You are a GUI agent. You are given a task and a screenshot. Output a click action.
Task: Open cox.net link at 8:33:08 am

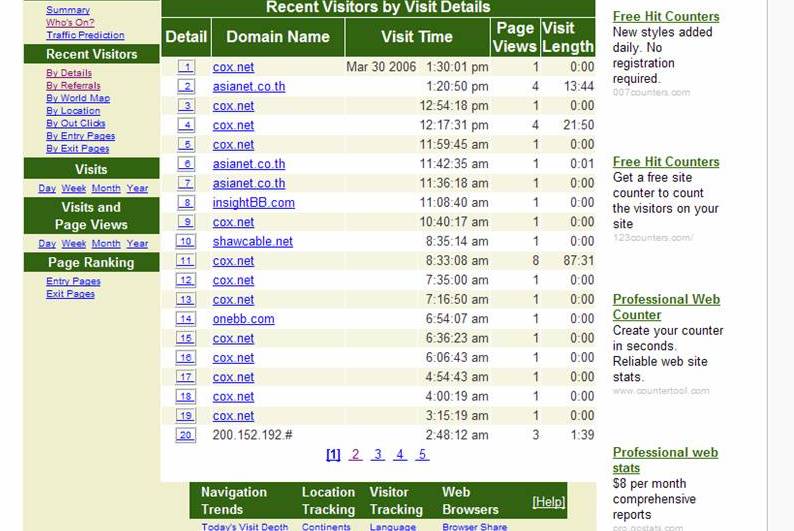(x=233, y=261)
